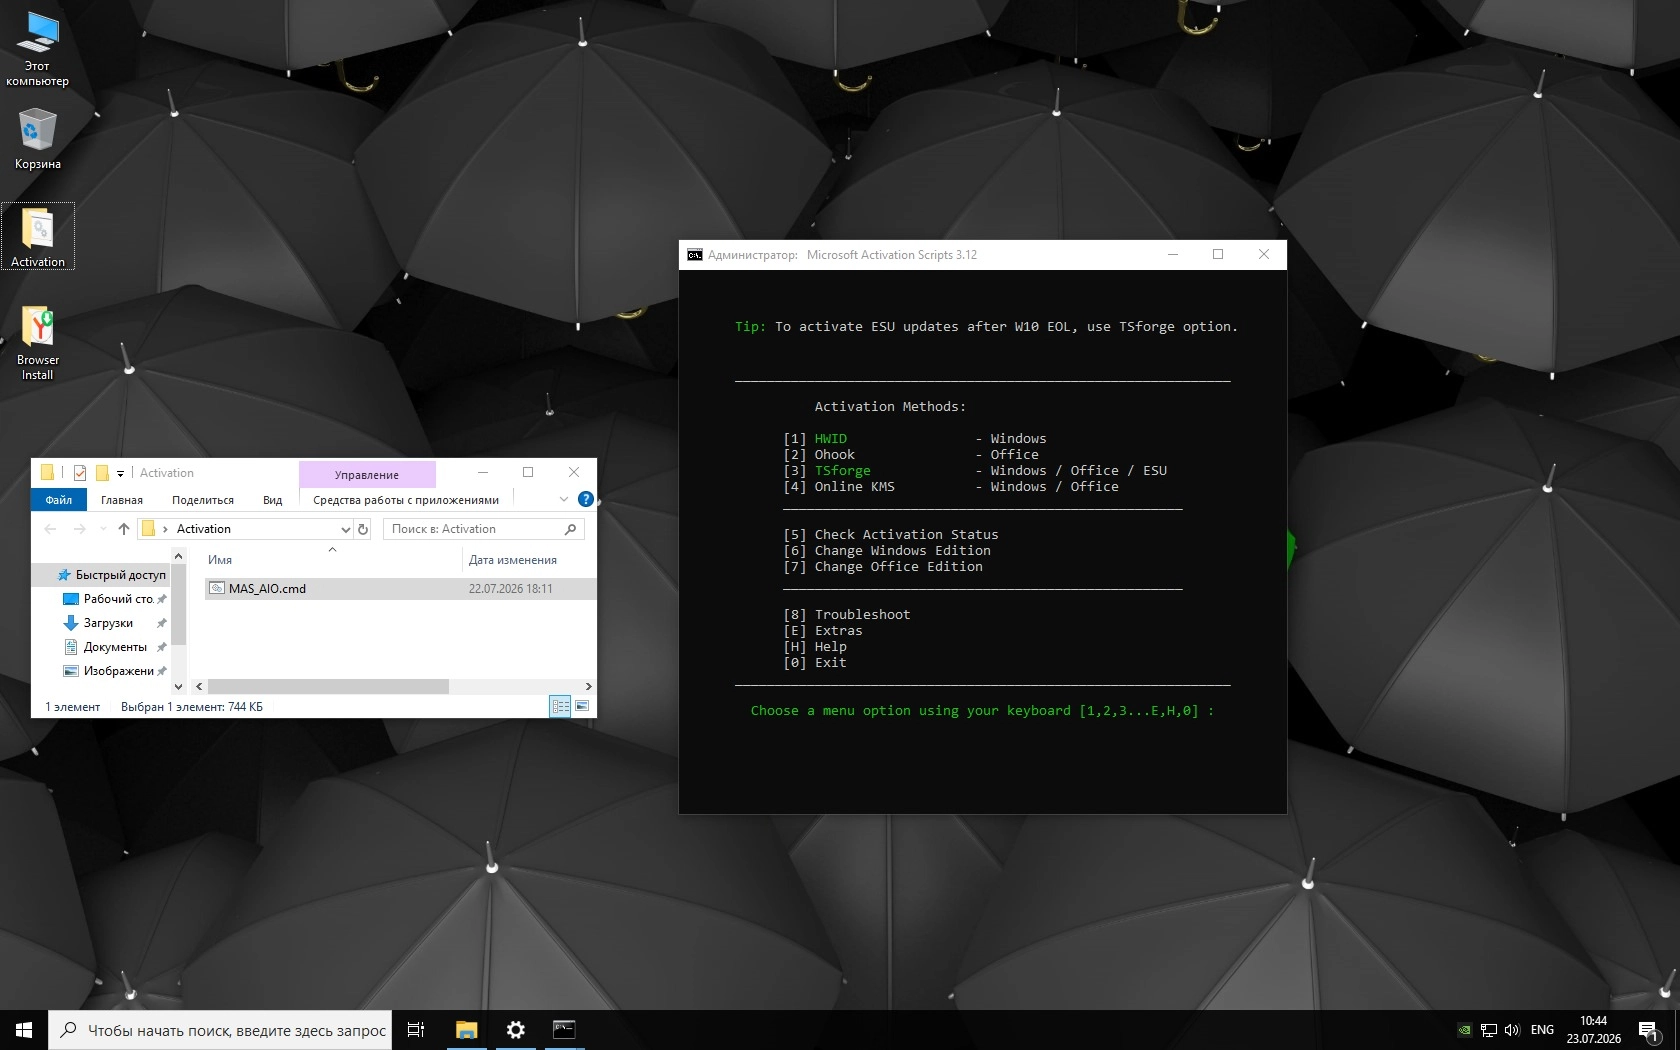
Task: Sort files by Дата изменения column
Action: coord(513,560)
